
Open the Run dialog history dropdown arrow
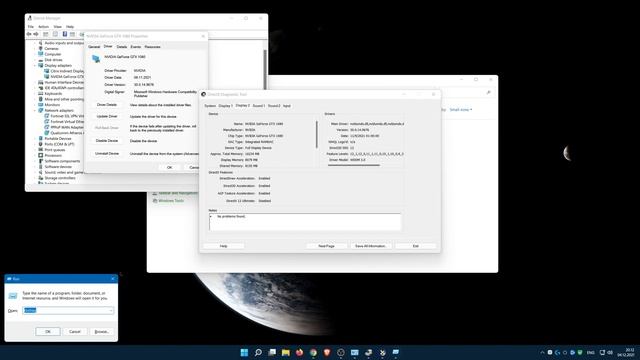pyautogui.click(x=111, y=311)
